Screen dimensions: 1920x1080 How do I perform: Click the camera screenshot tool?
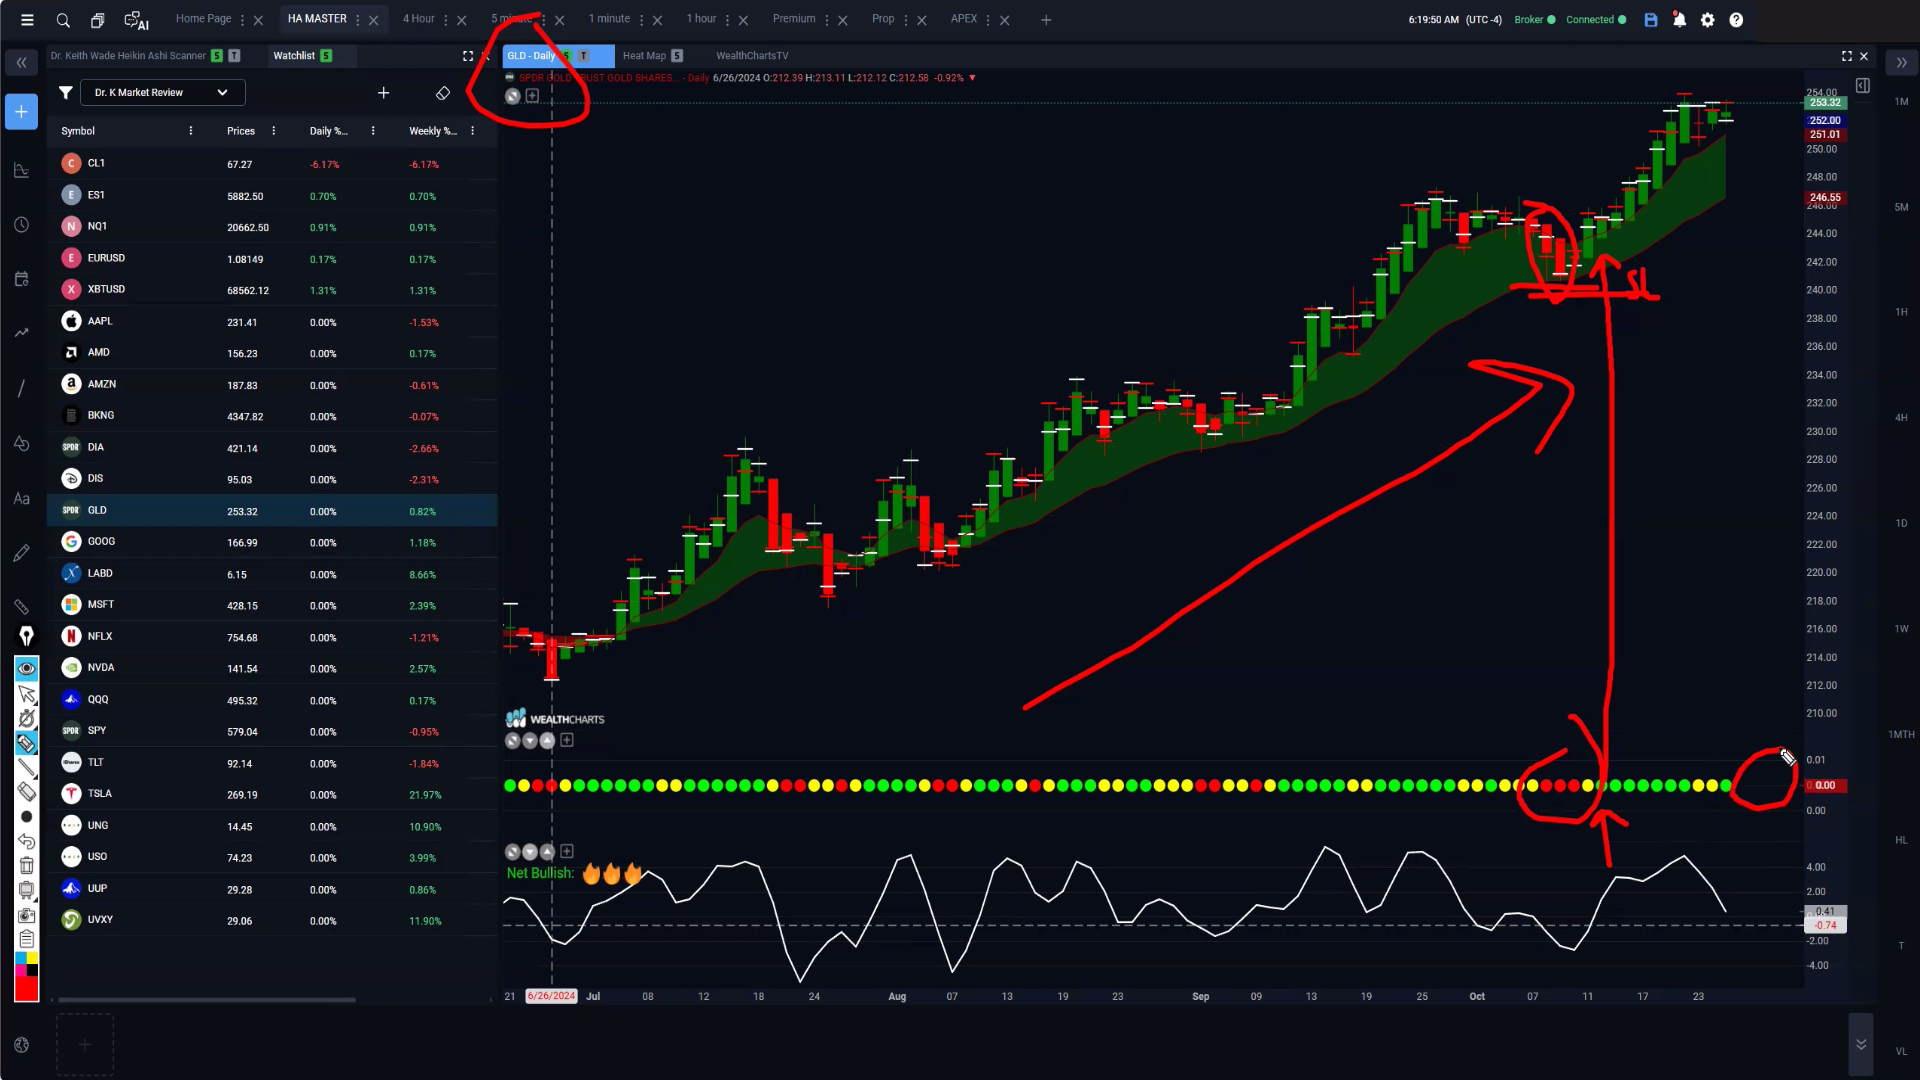pos(26,915)
